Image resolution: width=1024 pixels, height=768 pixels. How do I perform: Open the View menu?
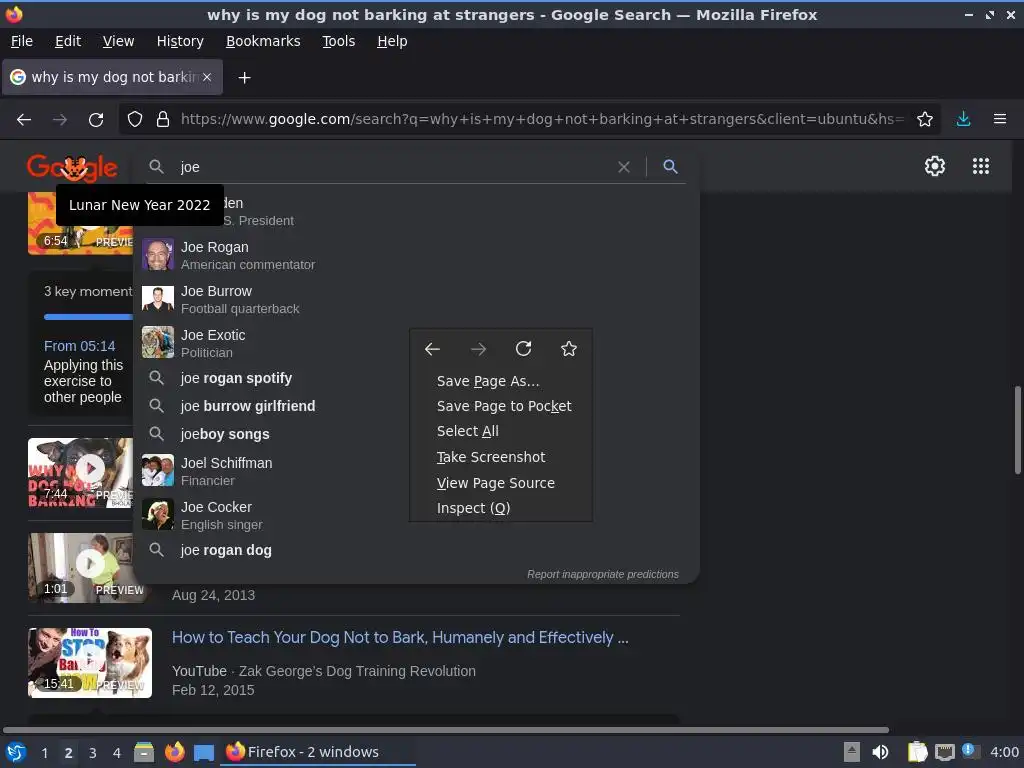[118, 41]
